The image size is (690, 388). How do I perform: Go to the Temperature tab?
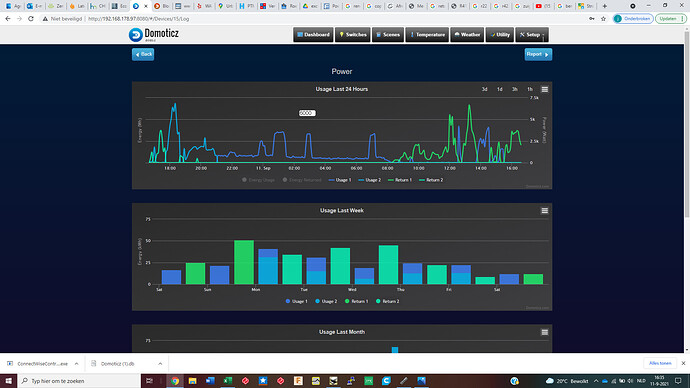pyautogui.click(x=427, y=35)
